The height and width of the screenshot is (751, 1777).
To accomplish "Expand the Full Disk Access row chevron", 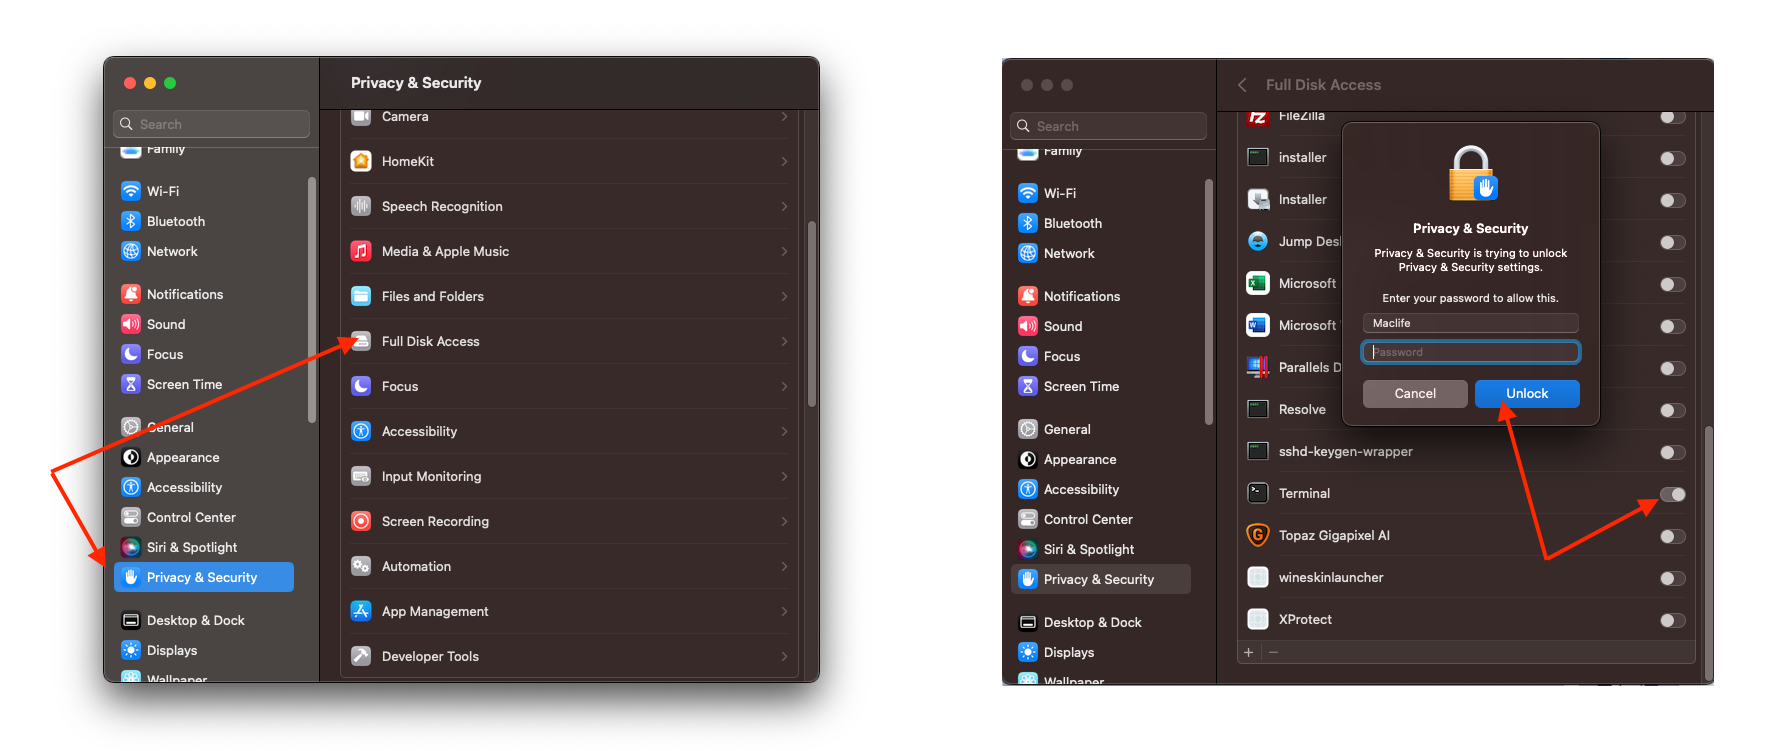I will 784,341.
